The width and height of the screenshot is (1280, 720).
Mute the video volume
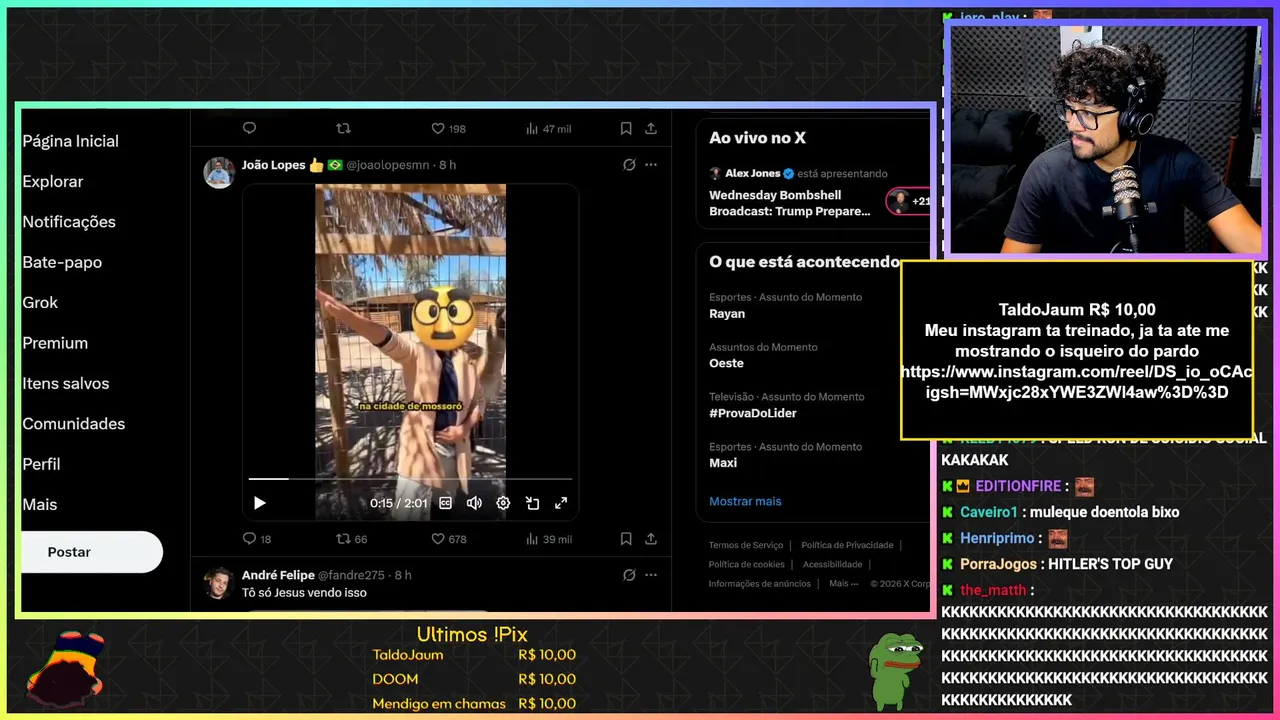point(474,503)
